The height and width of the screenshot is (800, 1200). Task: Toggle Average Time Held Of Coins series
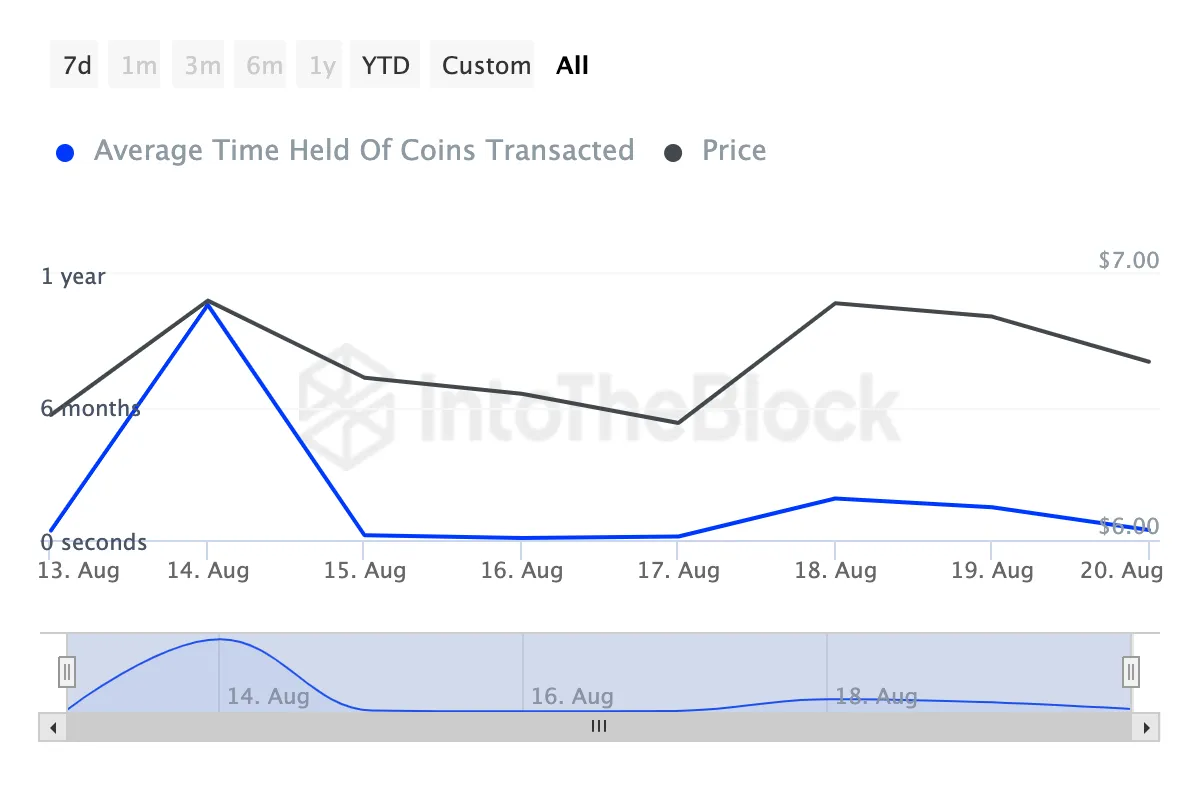click(x=364, y=151)
